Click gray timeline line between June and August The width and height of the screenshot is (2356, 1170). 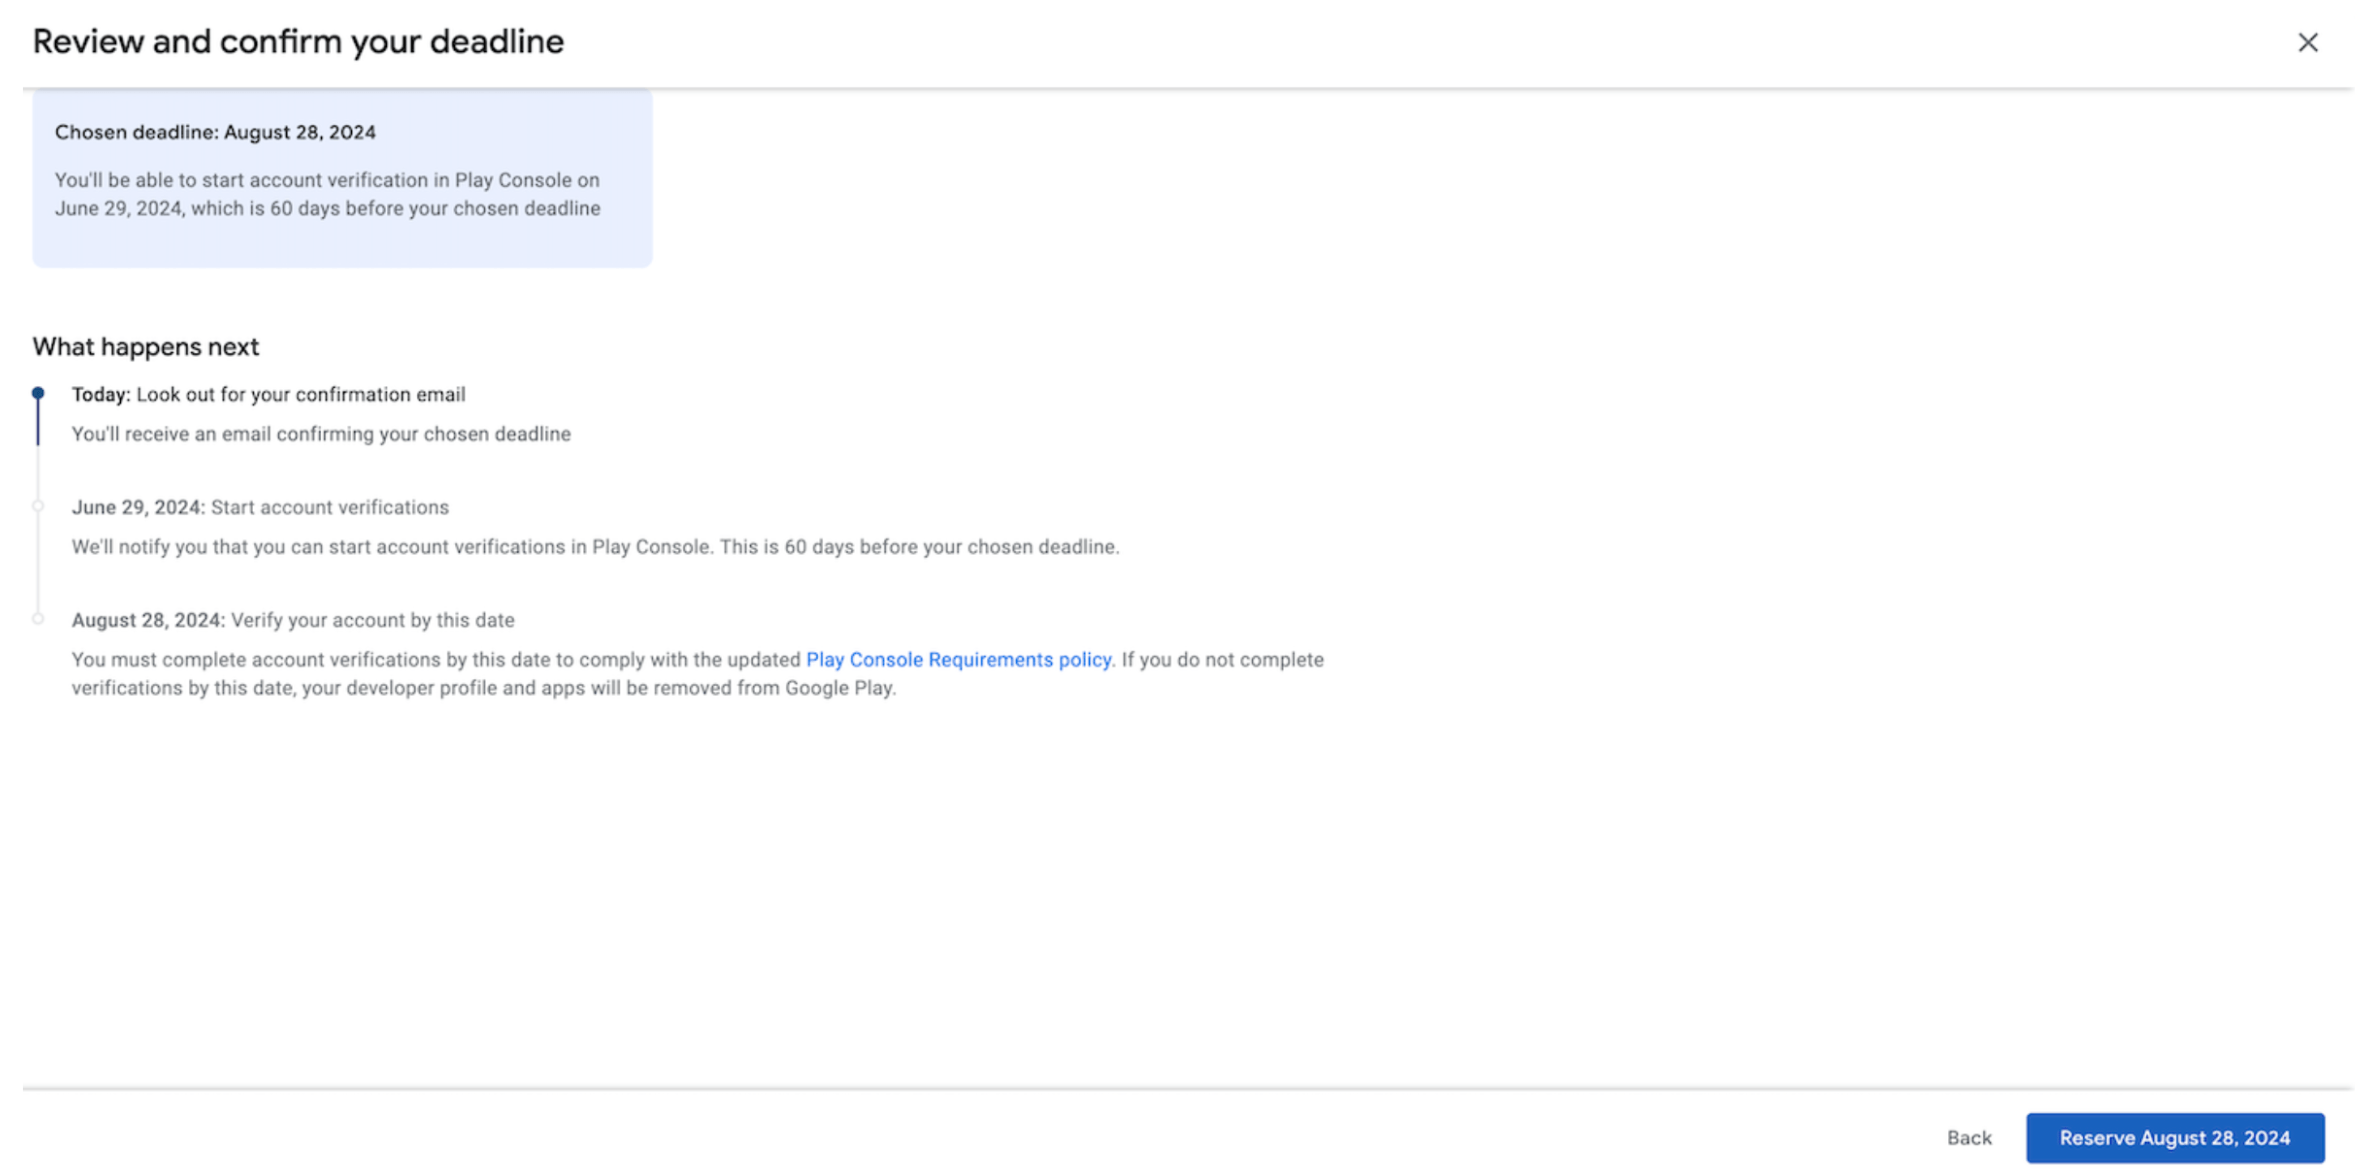(x=38, y=563)
